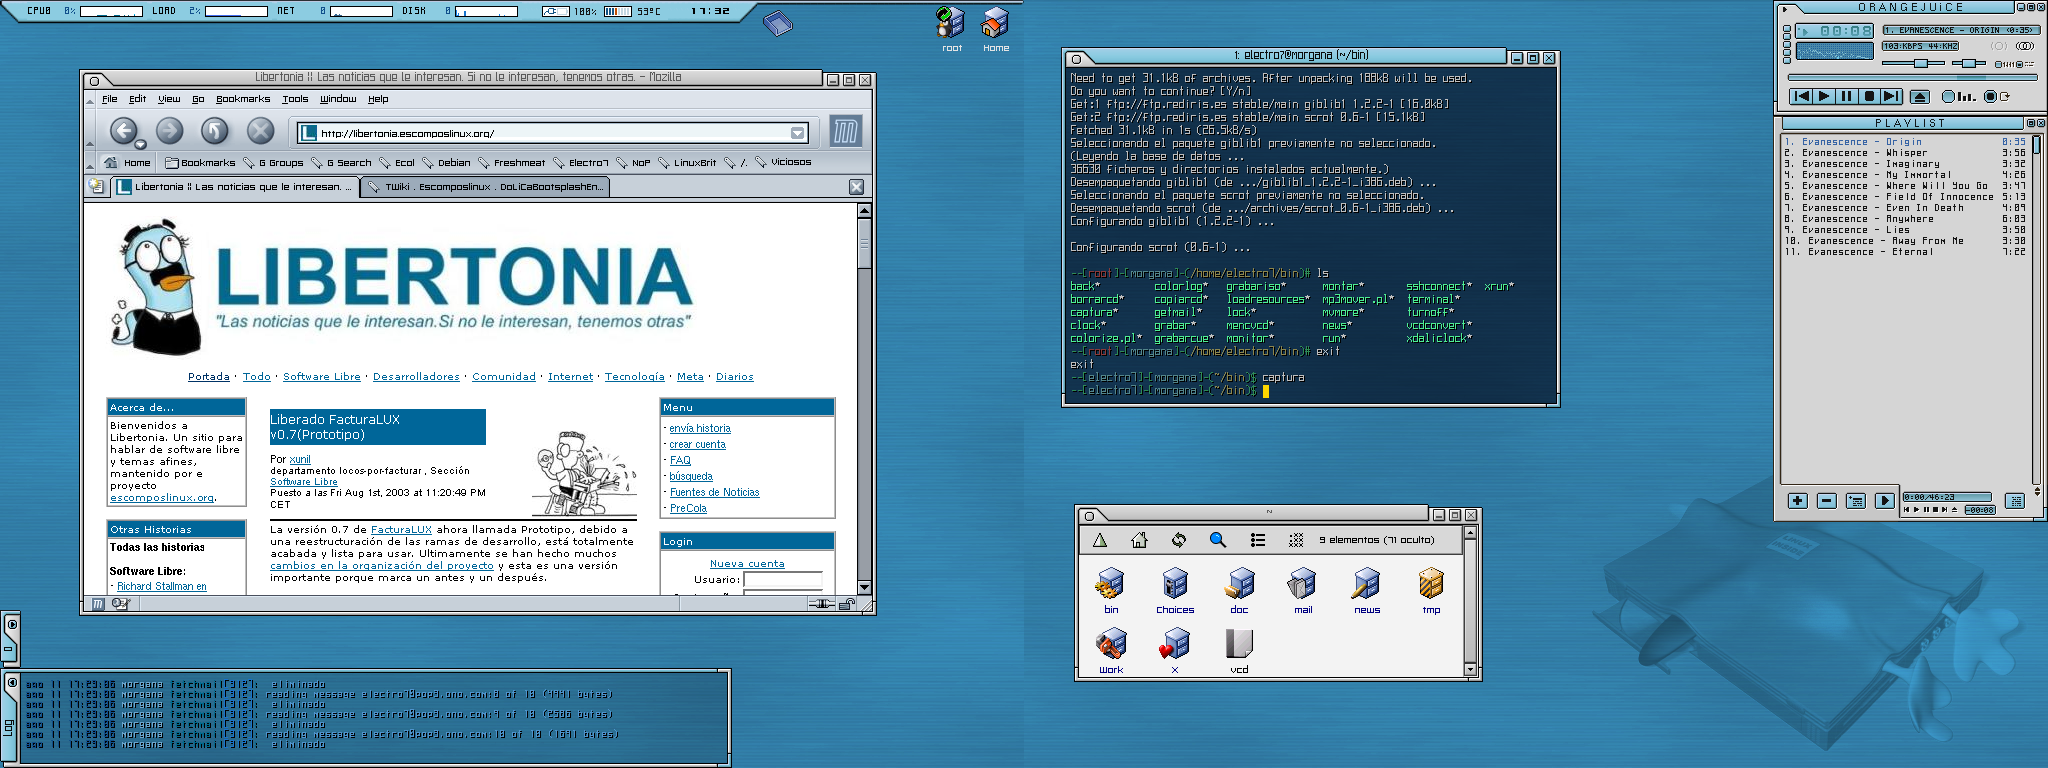Click the balance slider in OrangeJuice
2048x768 pixels.
point(1969,63)
